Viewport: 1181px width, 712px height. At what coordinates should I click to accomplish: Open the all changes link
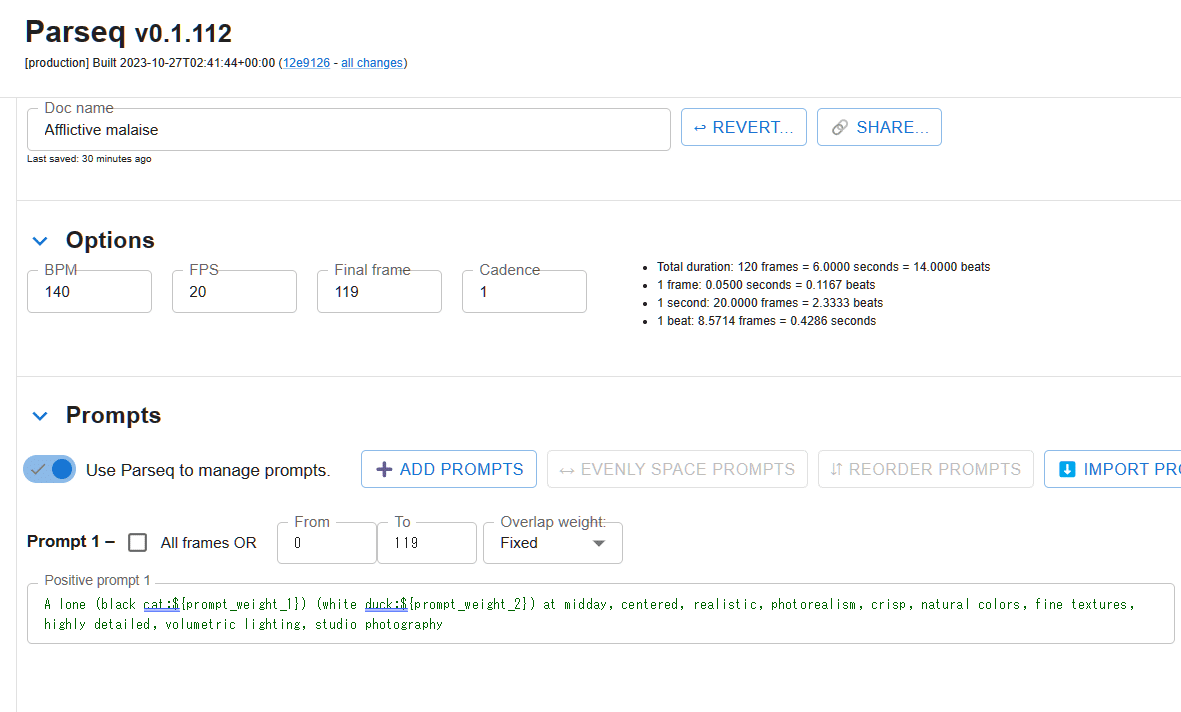pyautogui.click(x=371, y=63)
